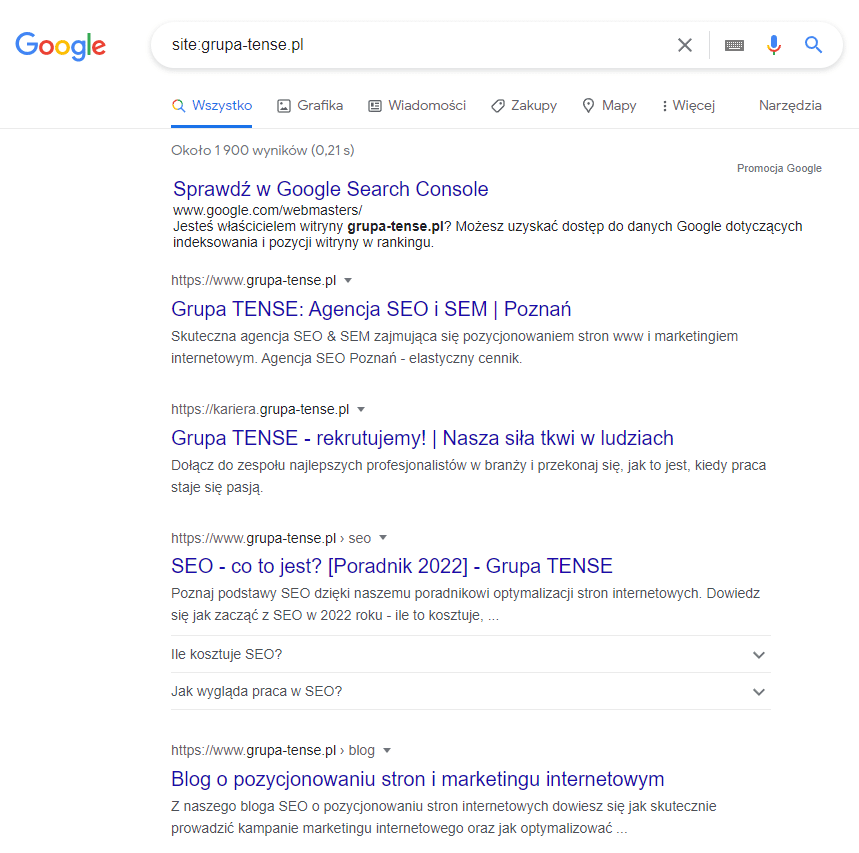Click the Wiadomości newspaper icon

coord(375,106)
